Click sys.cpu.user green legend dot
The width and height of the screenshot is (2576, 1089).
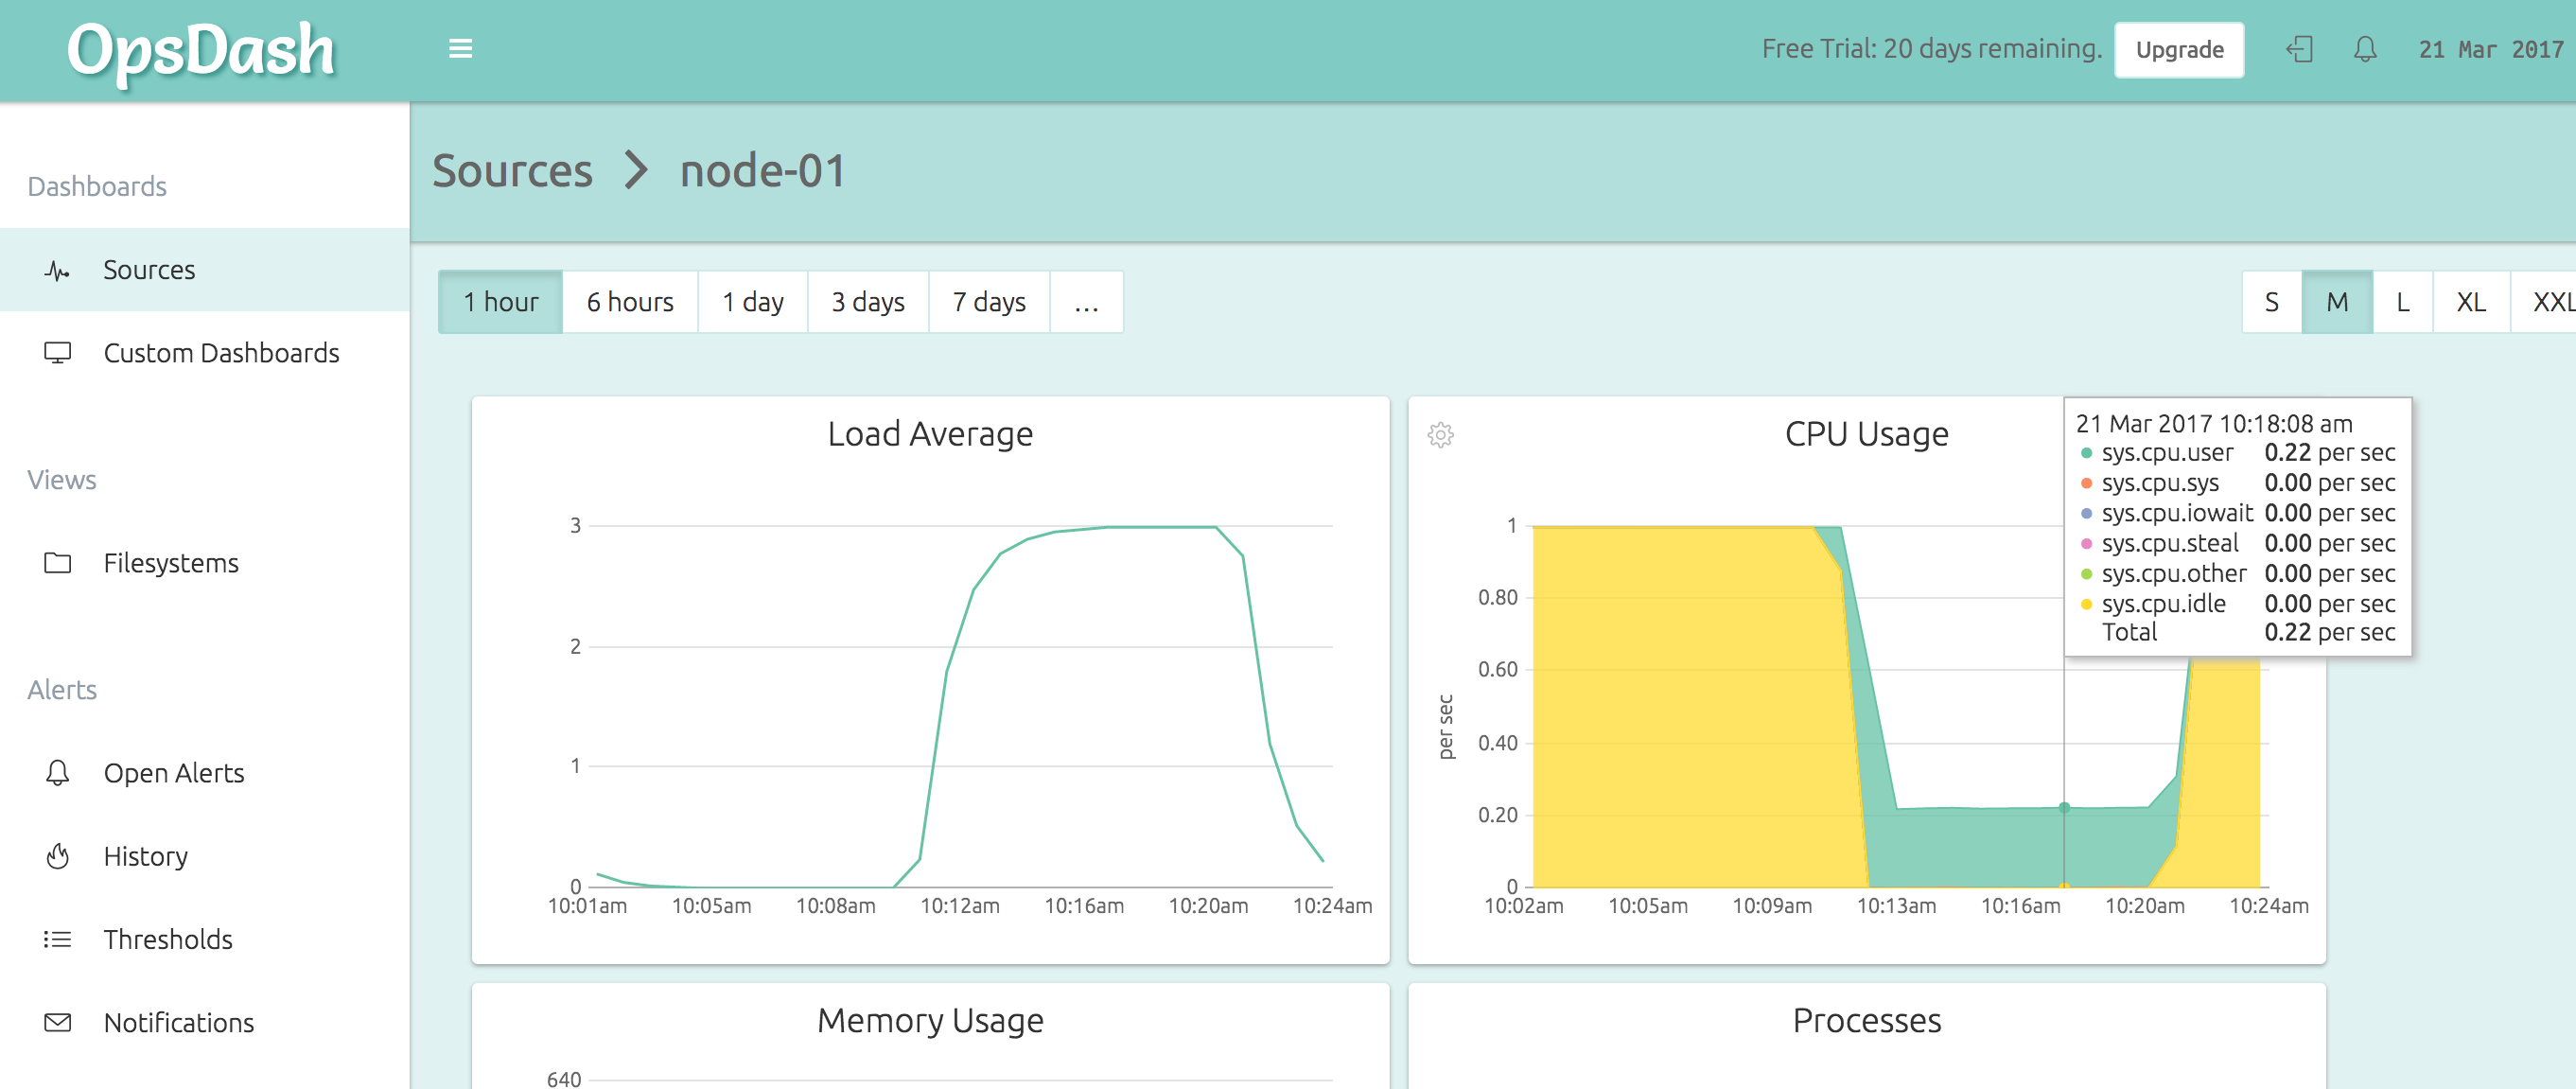coord(2086,453)
